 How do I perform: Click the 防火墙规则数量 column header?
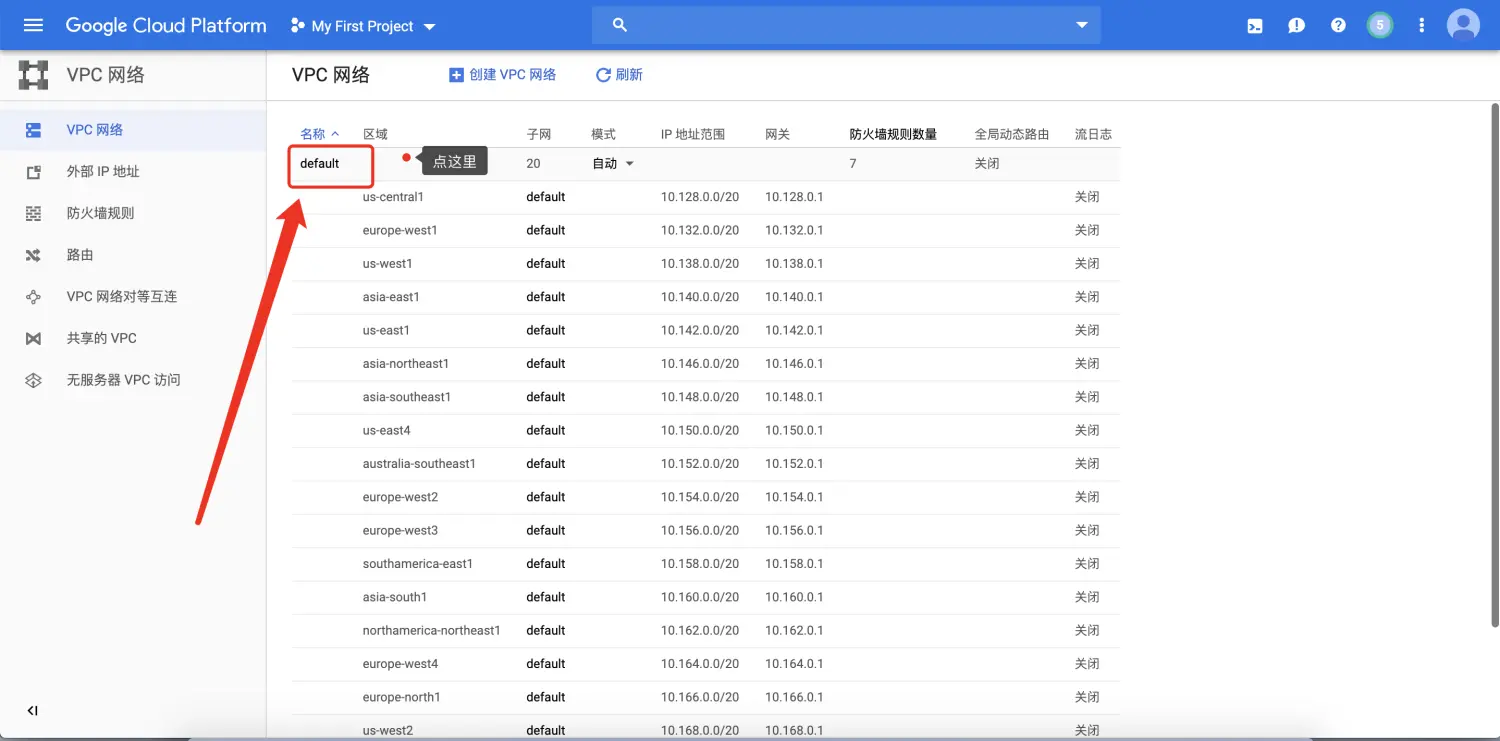click(893, 134)
